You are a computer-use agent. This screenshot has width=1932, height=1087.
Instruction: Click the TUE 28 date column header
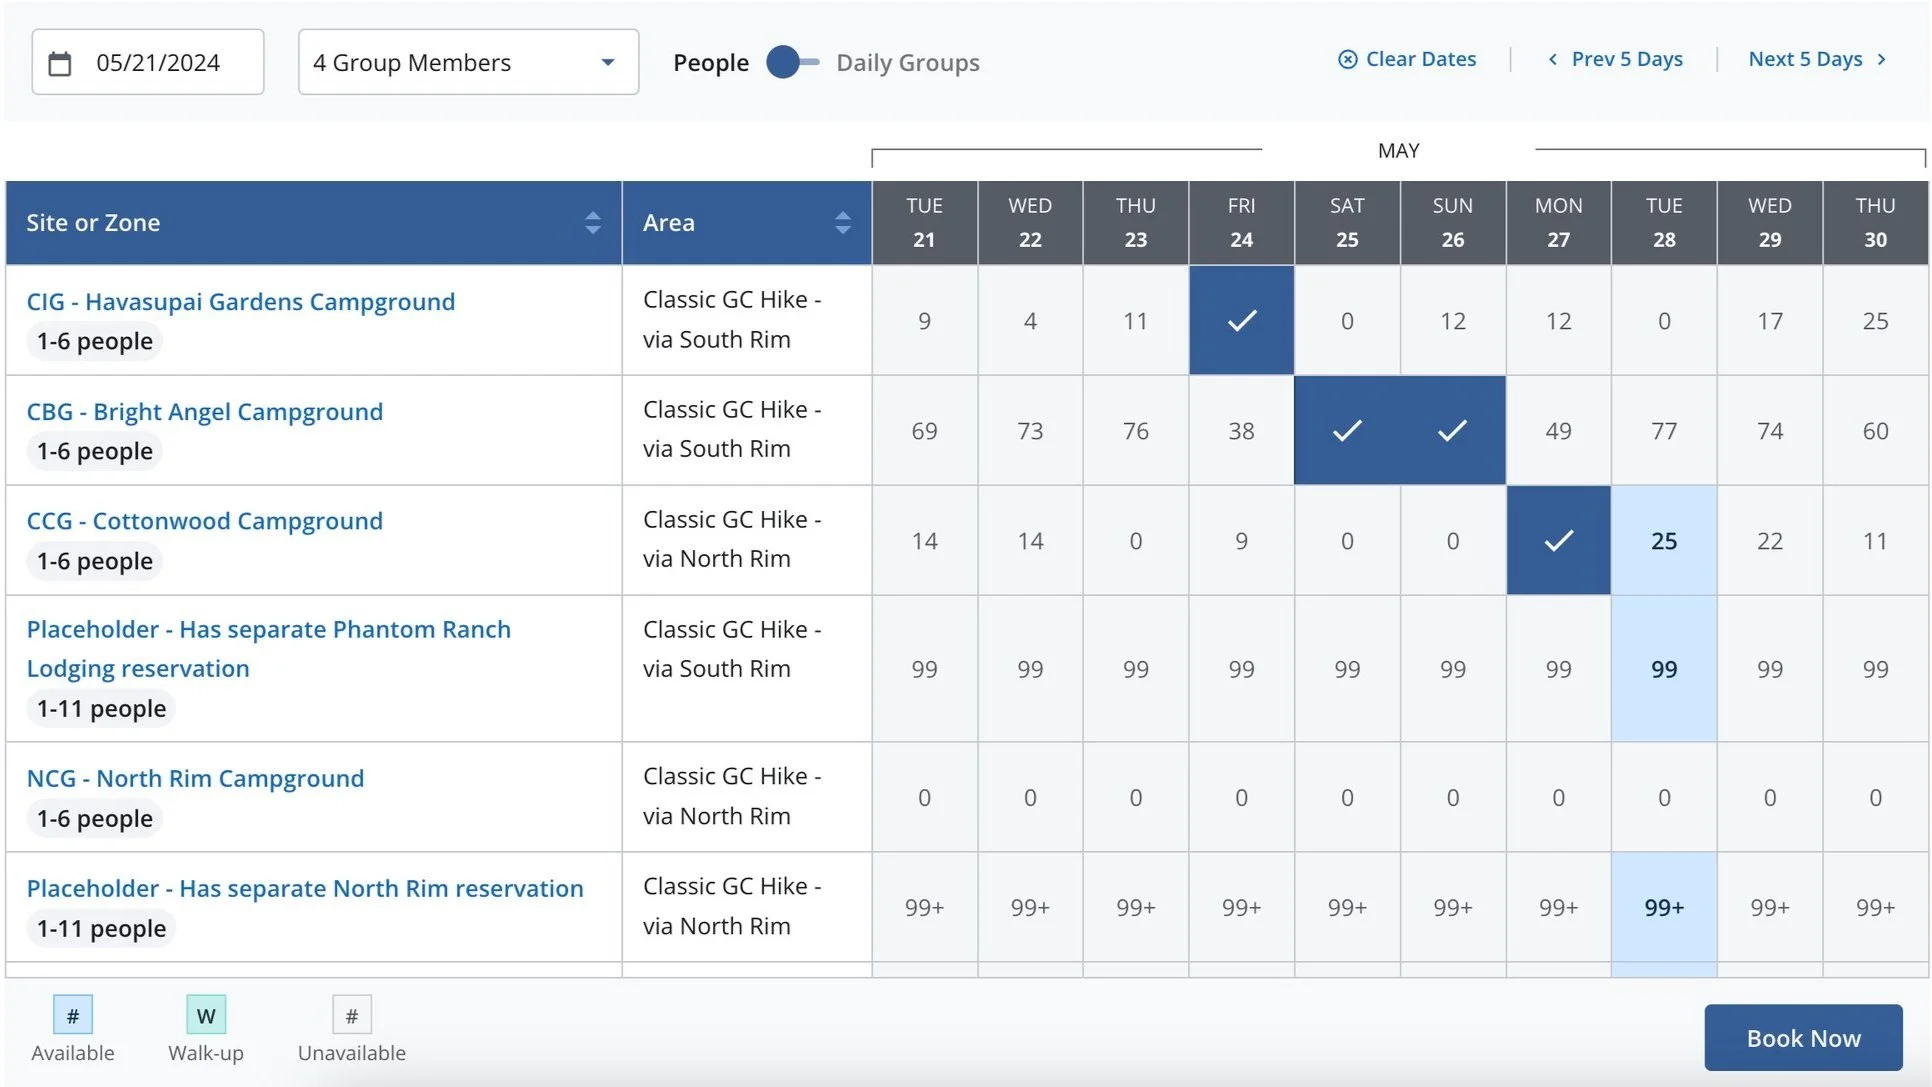1663,223
